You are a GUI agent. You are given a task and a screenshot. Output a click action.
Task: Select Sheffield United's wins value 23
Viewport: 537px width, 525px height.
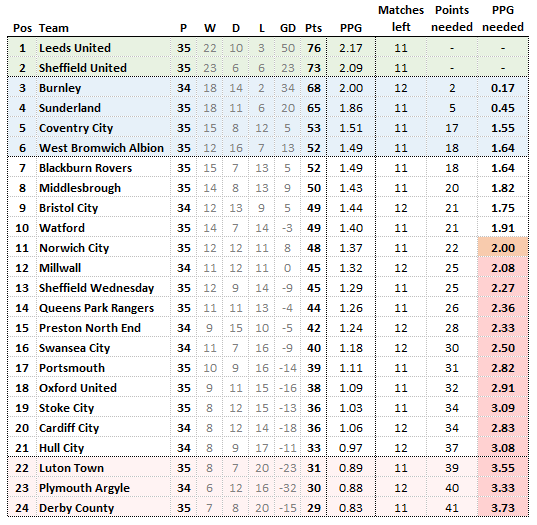tap(210, 68)
